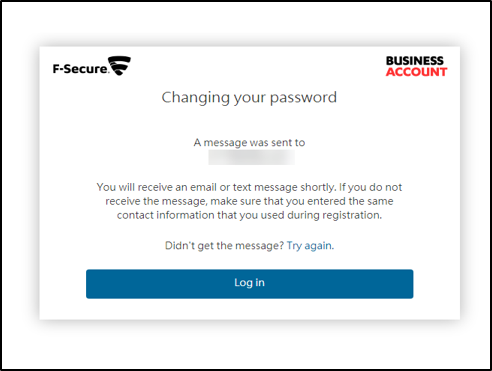Viewport: 492px width, 371px height.
Task: Click the red ACCOUNT label
Action: [416, 72]
